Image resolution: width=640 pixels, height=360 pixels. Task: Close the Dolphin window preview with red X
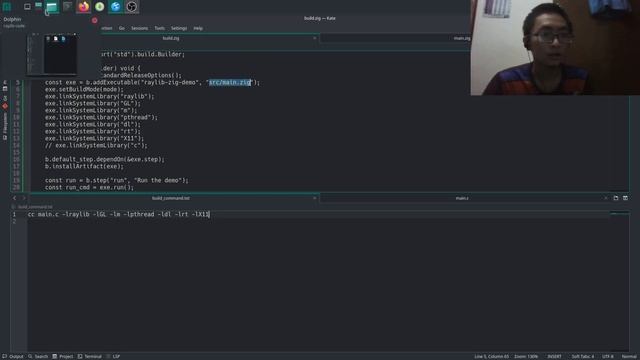click(x=95, y=20)
